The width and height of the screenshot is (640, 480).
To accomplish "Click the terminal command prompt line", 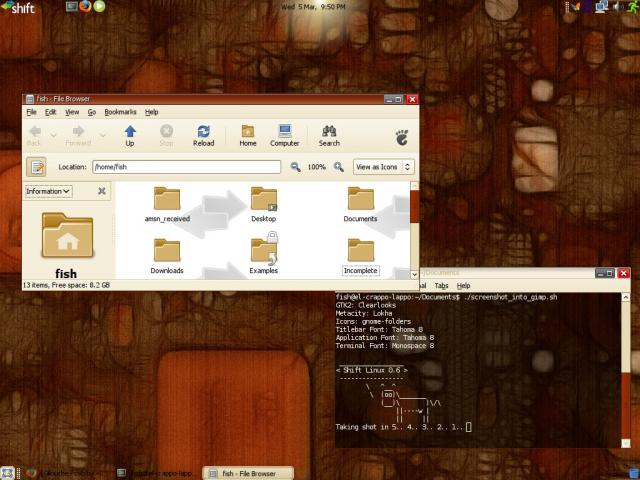I will click(447, 297).
